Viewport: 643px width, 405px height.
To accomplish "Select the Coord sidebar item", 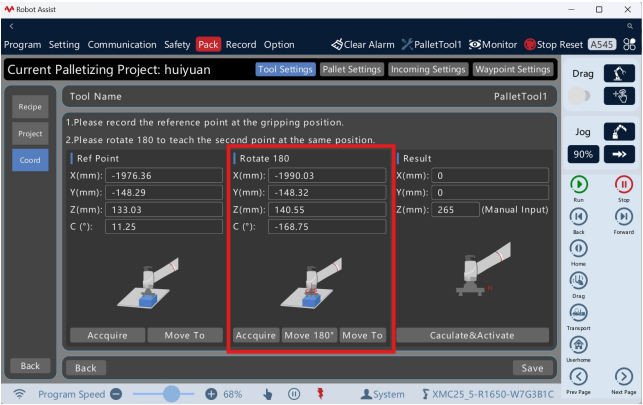I will (x=30, y=160).
